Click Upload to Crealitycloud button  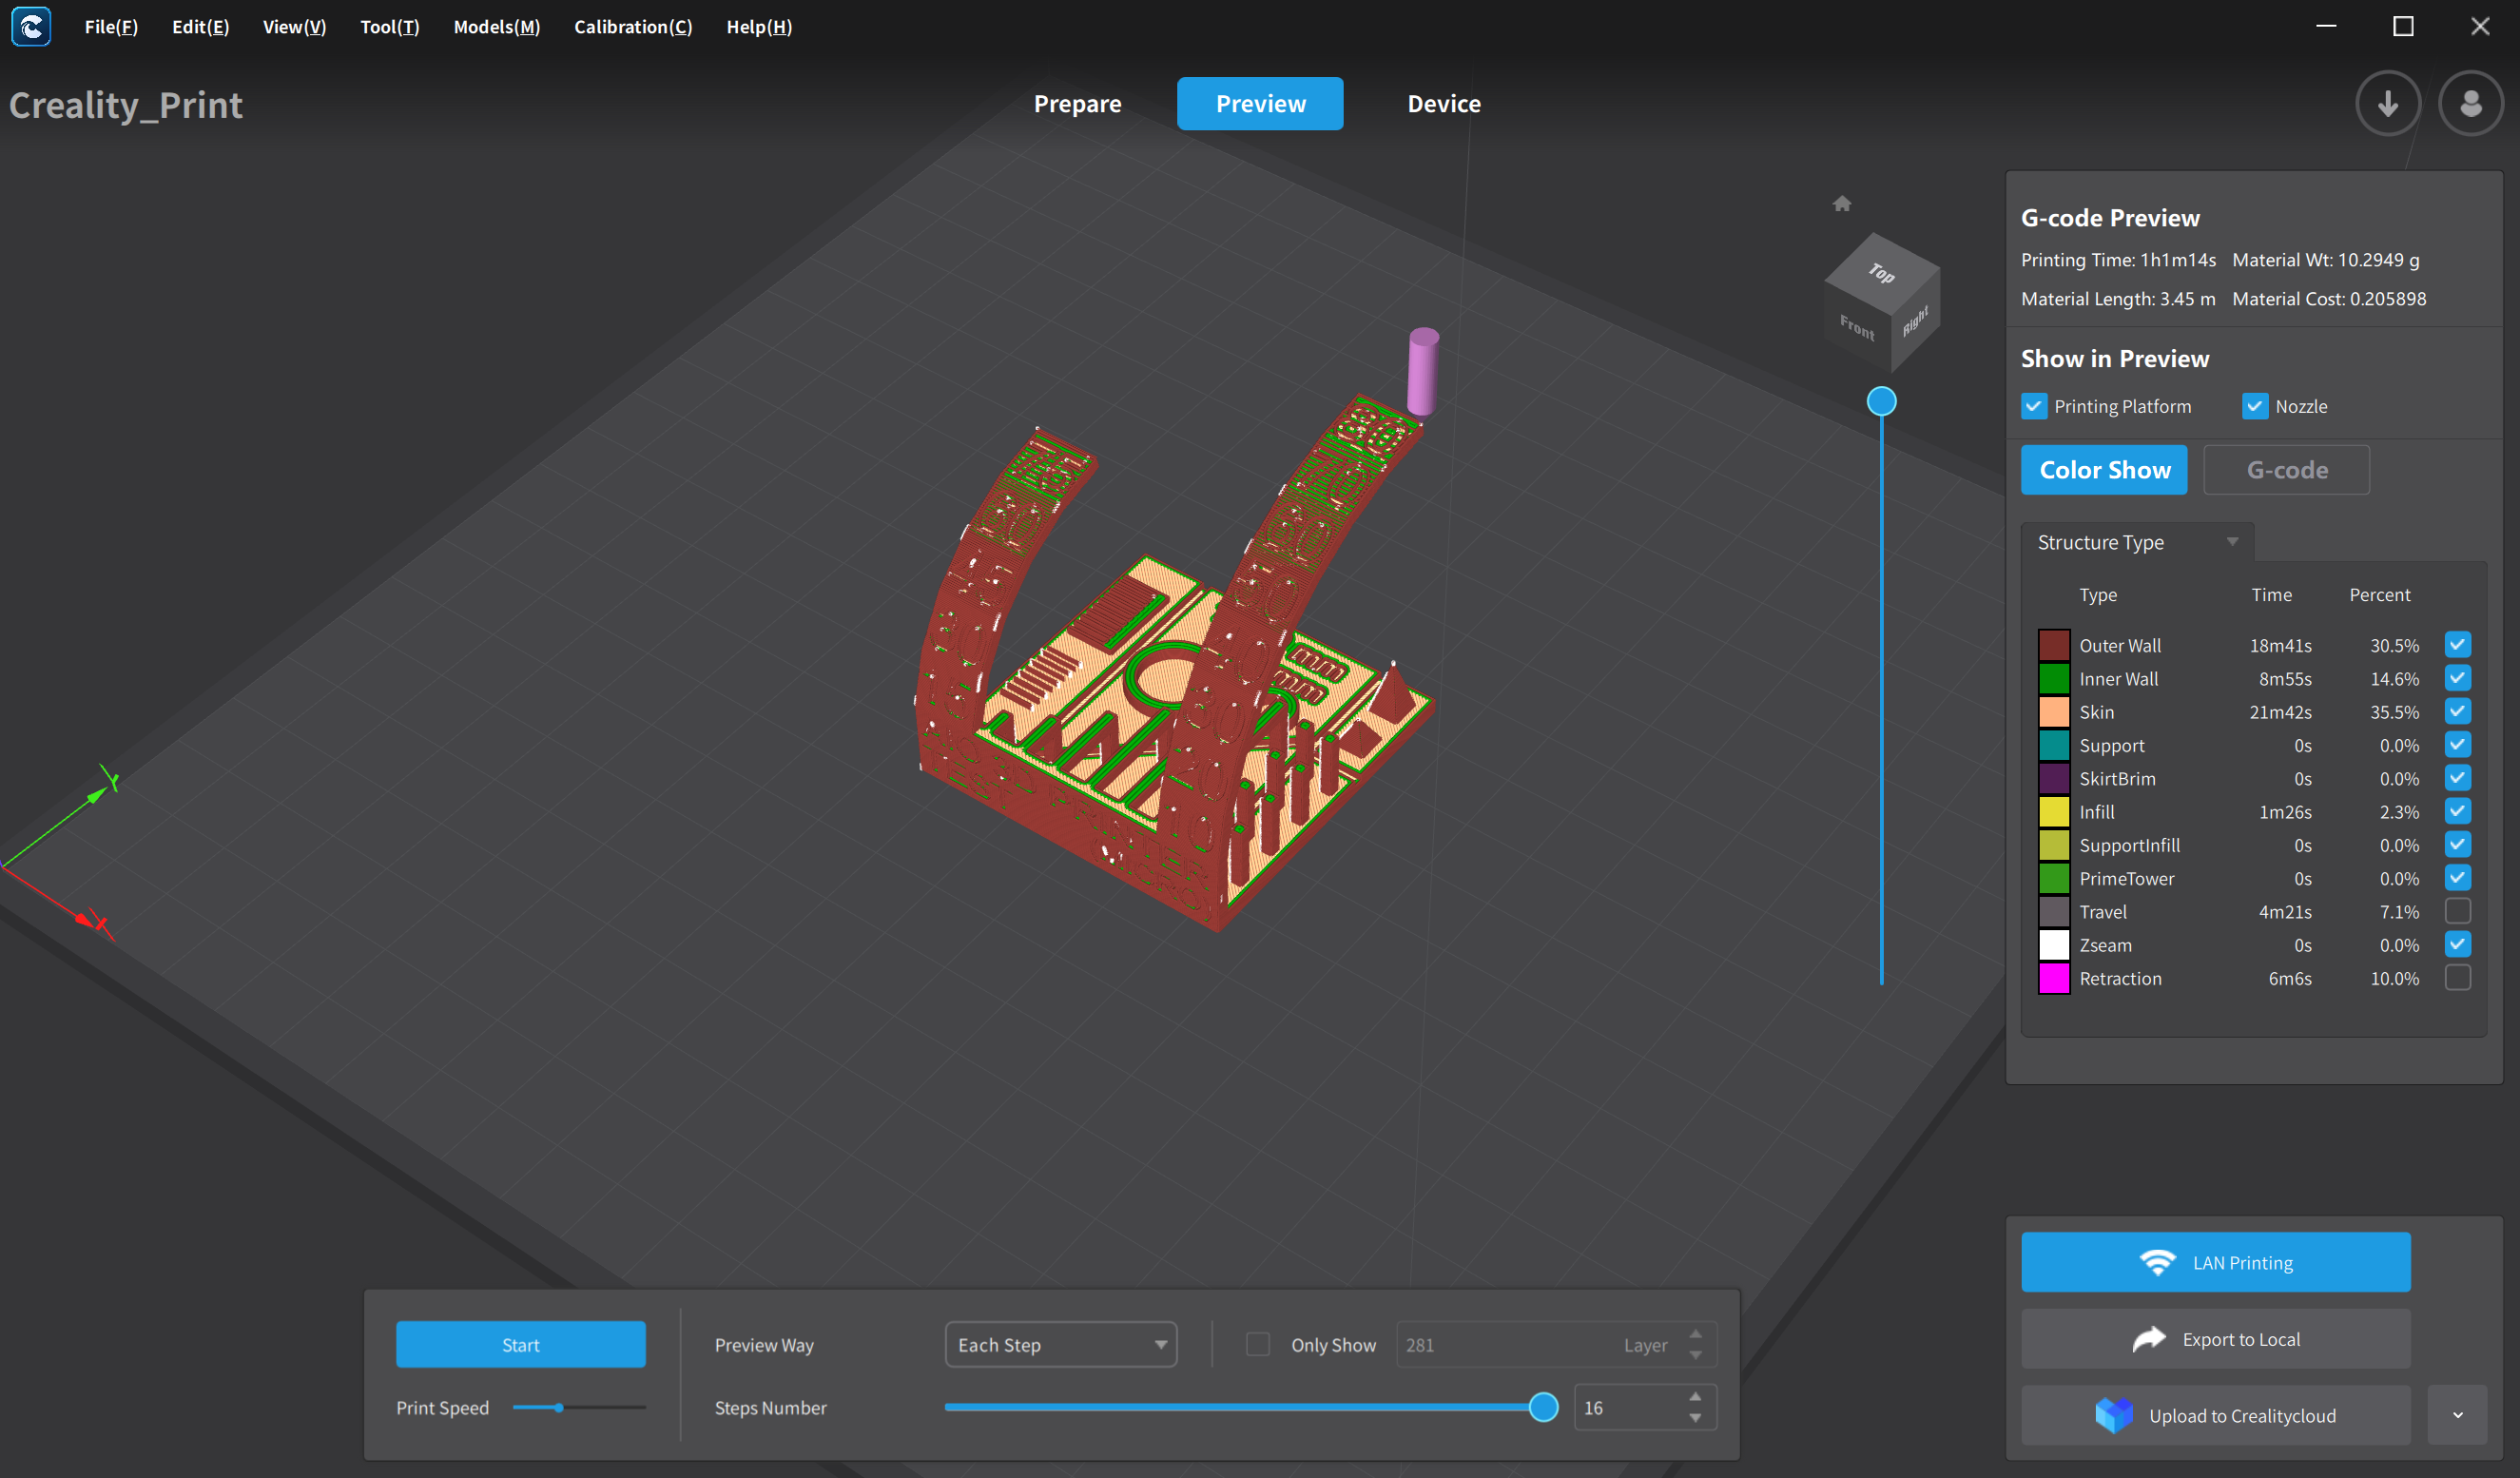pos(2215,1415)
